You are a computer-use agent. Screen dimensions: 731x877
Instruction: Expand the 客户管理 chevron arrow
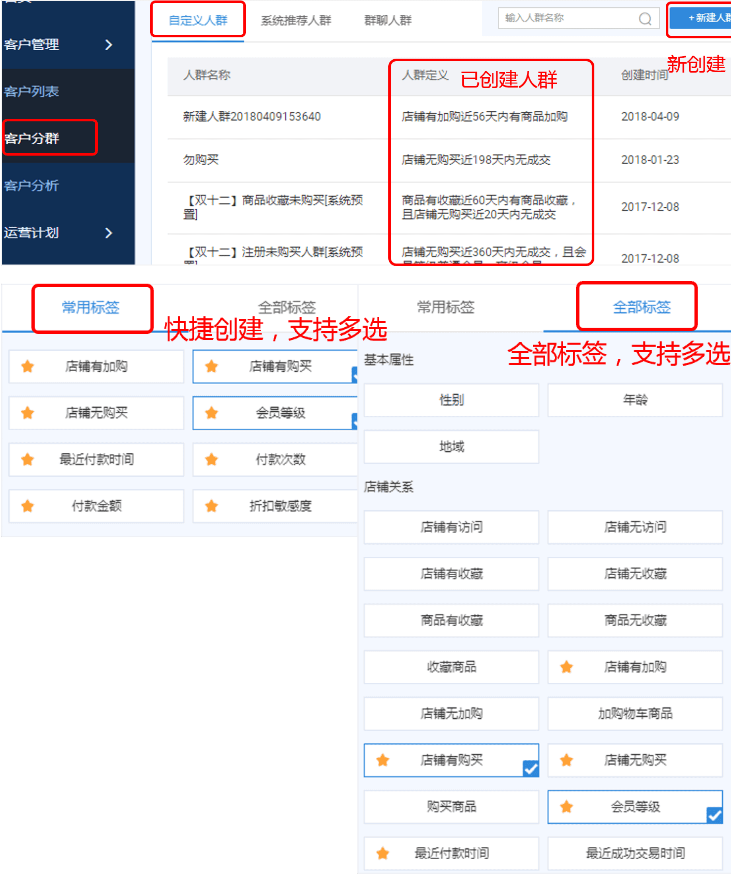click(x=109, y=45)
